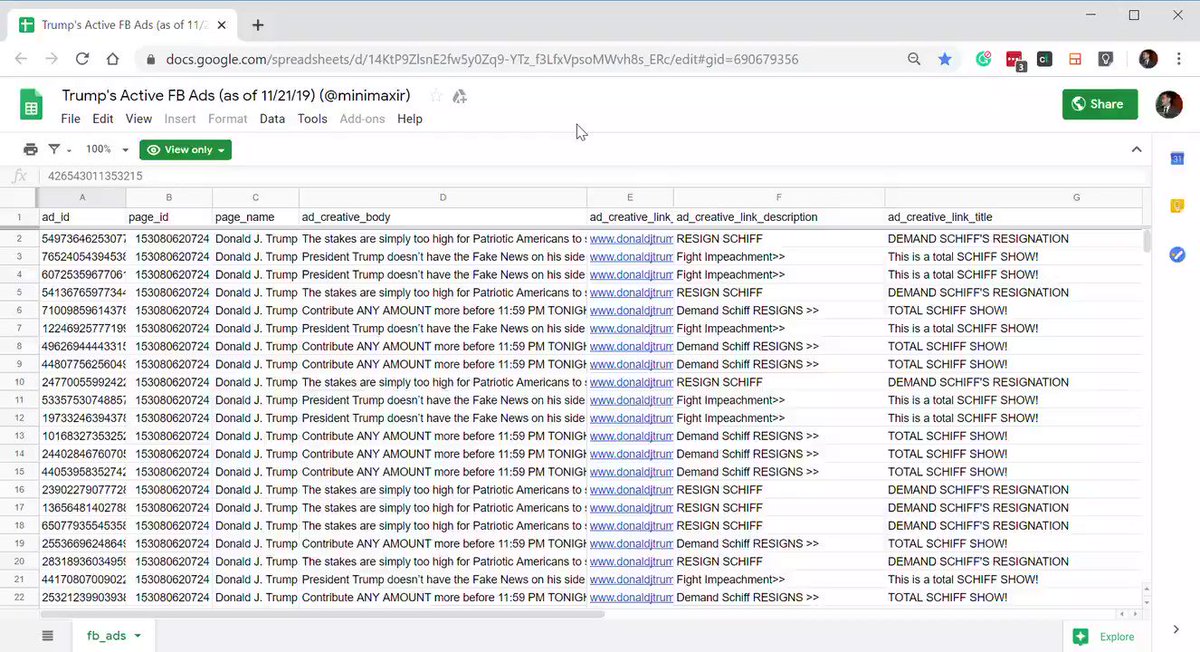This screenshot has width=1200, height=652.
Task: Click the red extension icon with badge
Action: tap(1014, 60)
